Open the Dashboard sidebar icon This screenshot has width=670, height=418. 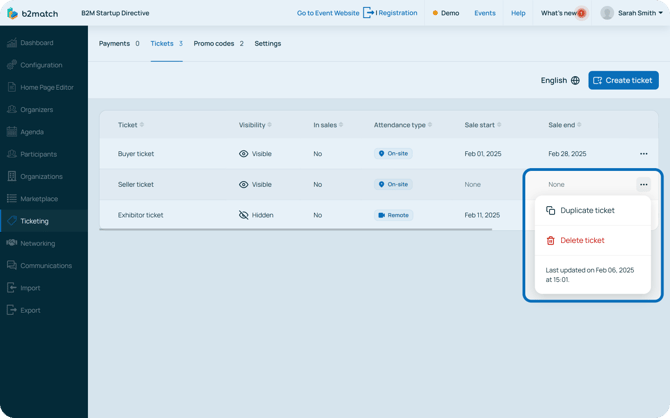12,43
